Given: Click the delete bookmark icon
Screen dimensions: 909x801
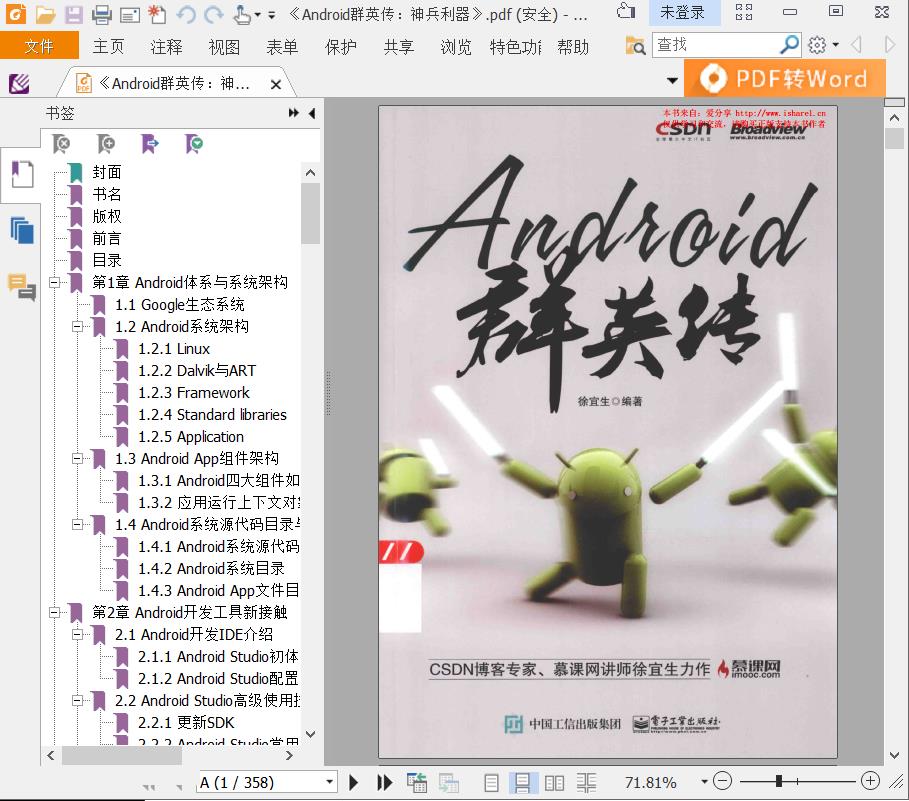Looking at the screenshot, I should click(x=61, y=144).
